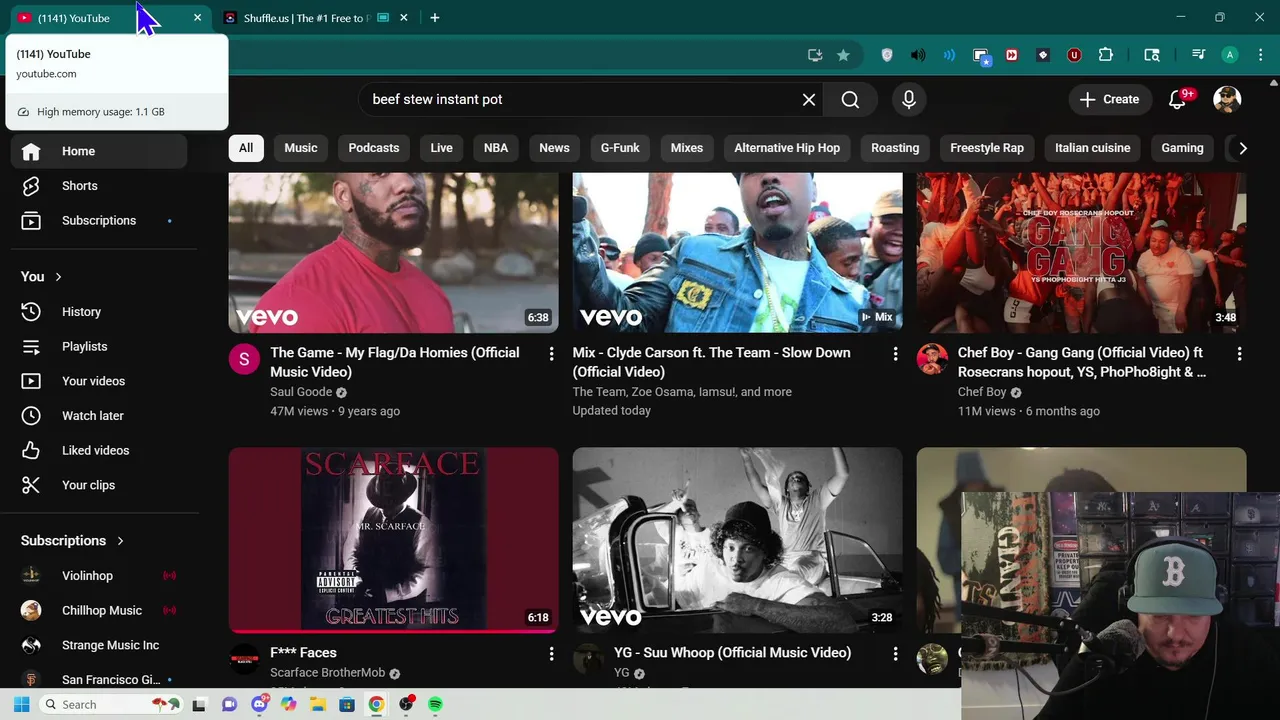
Task: Open File Explorer from the taskbar
Action: pos(318,705)
